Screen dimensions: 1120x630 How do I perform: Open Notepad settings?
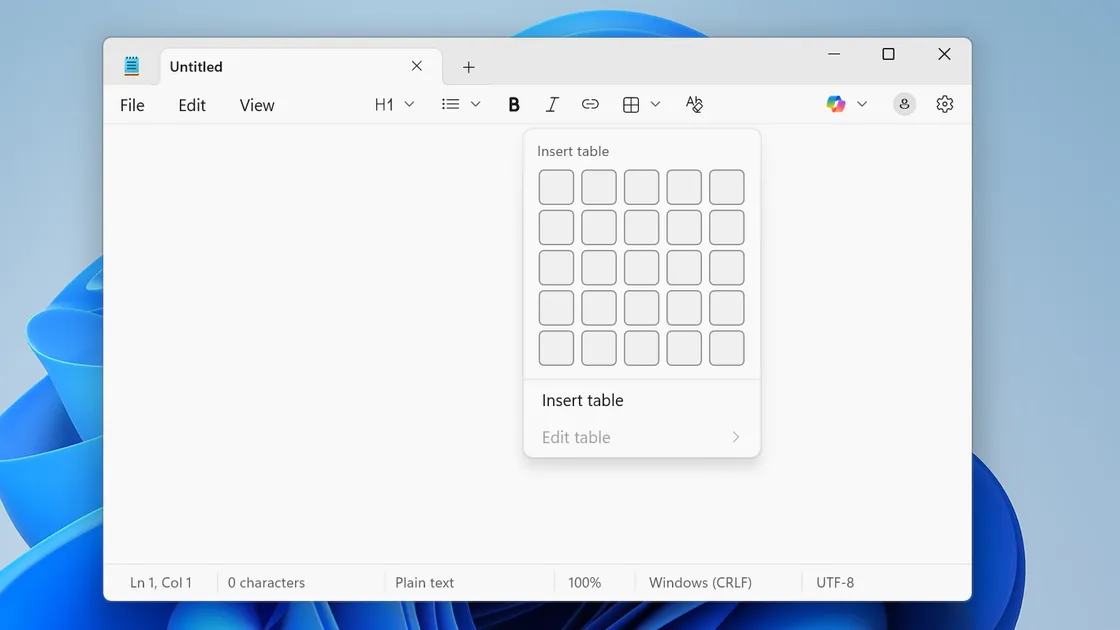pyautogui.click(x=944, y=103)
